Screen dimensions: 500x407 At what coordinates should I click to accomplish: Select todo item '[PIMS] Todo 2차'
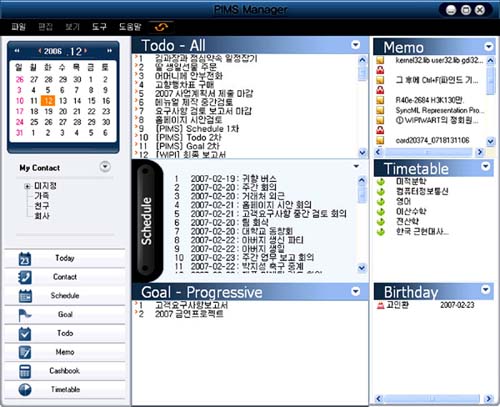pyautogui.click(x=189, y=137)
